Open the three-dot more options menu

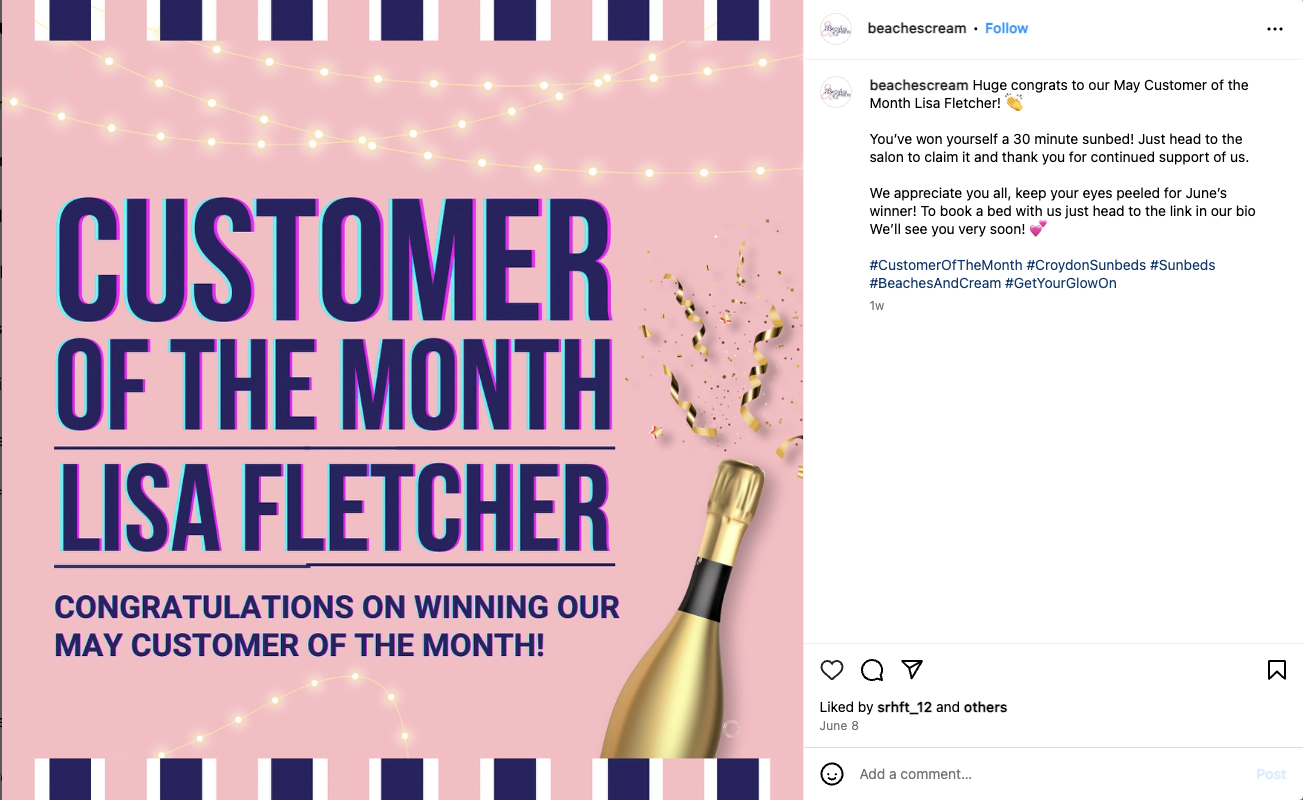[x=1274, y=29]
